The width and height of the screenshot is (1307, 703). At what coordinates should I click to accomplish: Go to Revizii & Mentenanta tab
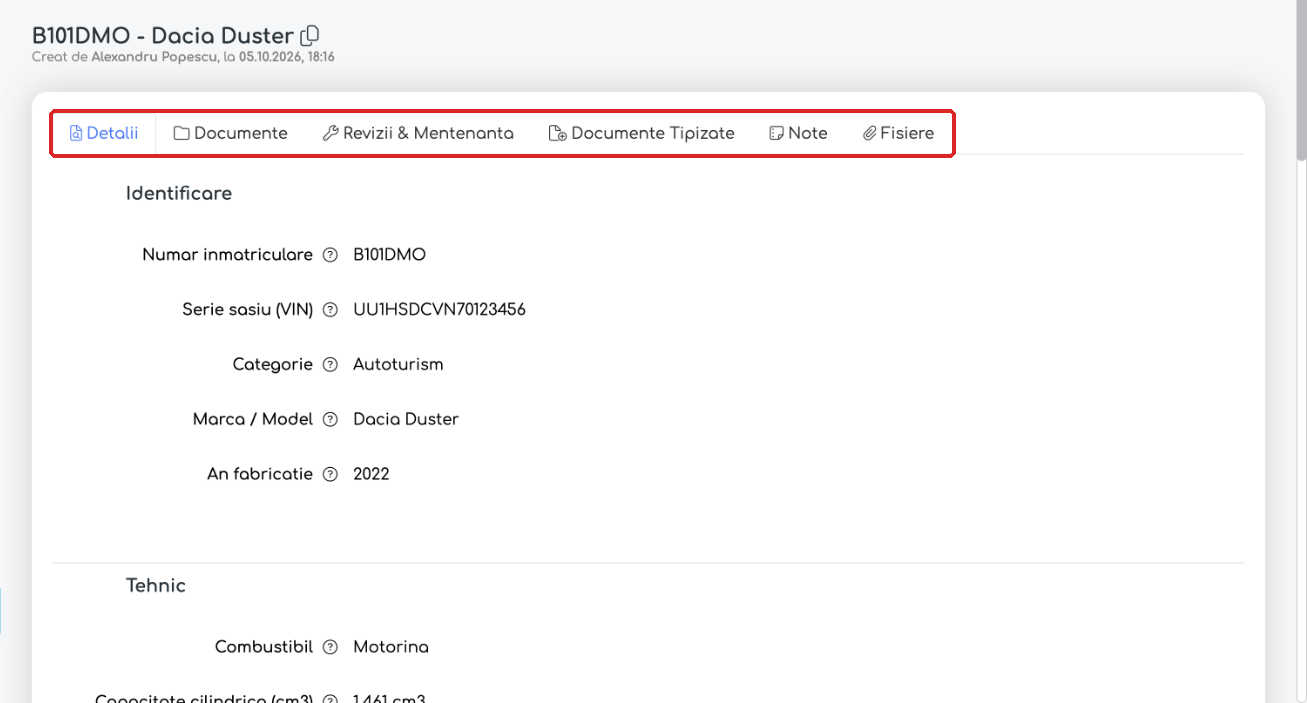pyautogui.click(x=418, y=133)
